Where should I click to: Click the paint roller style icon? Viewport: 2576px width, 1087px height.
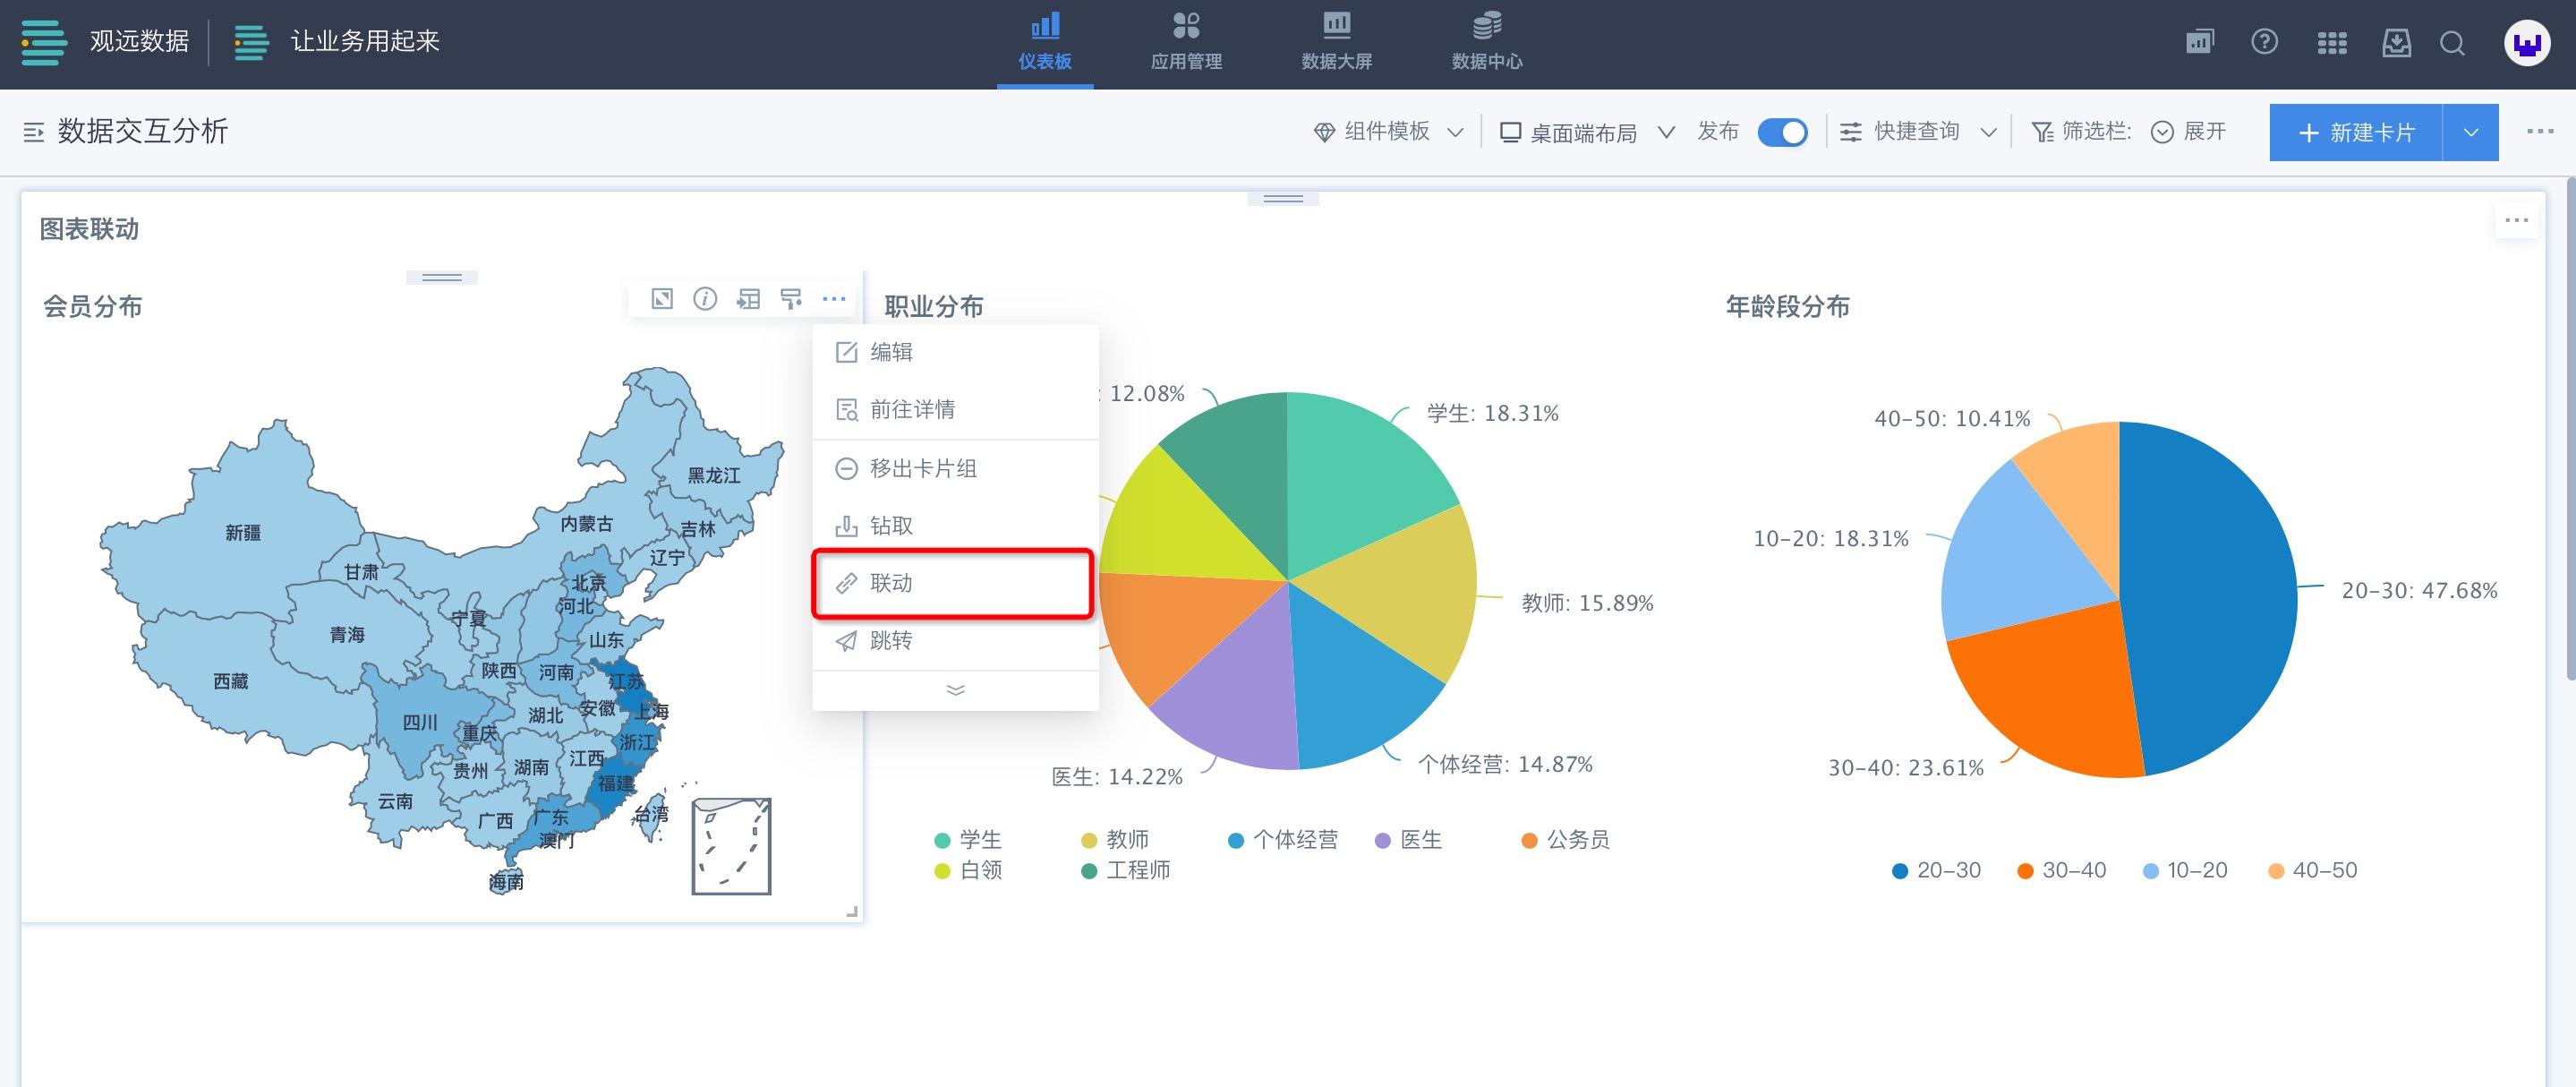click(x=791, y=299)
